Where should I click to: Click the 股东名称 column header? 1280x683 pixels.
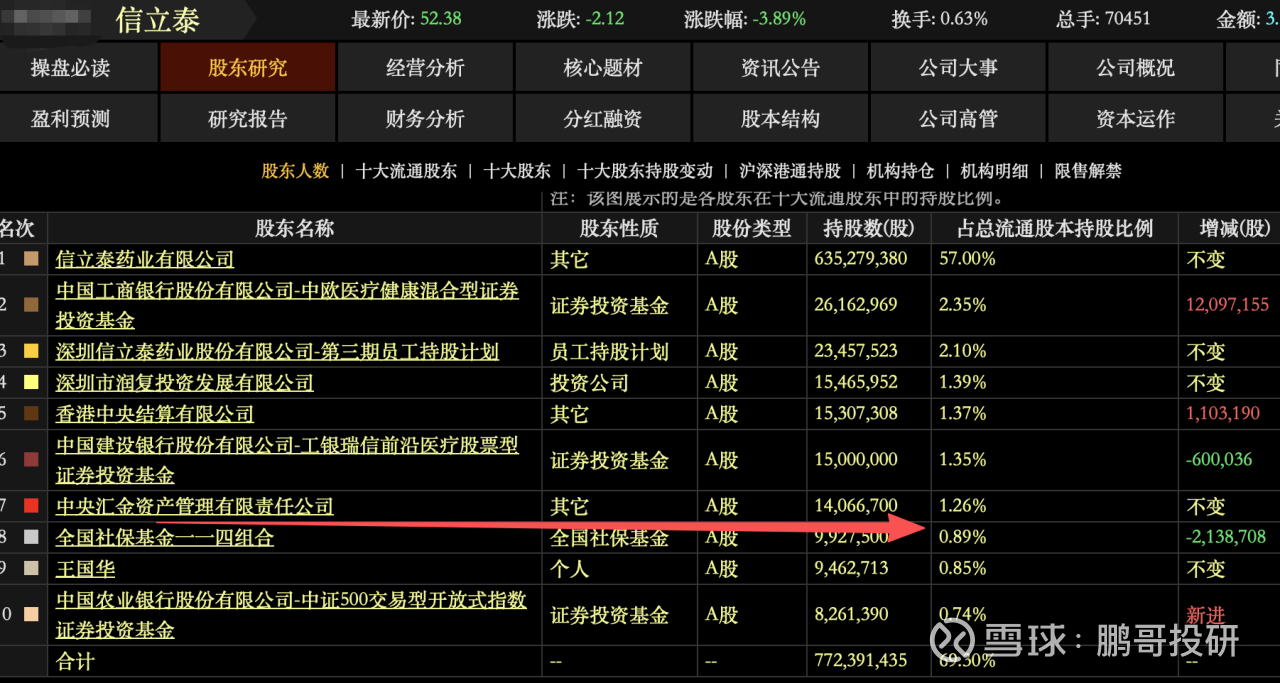tap(294, 228)
